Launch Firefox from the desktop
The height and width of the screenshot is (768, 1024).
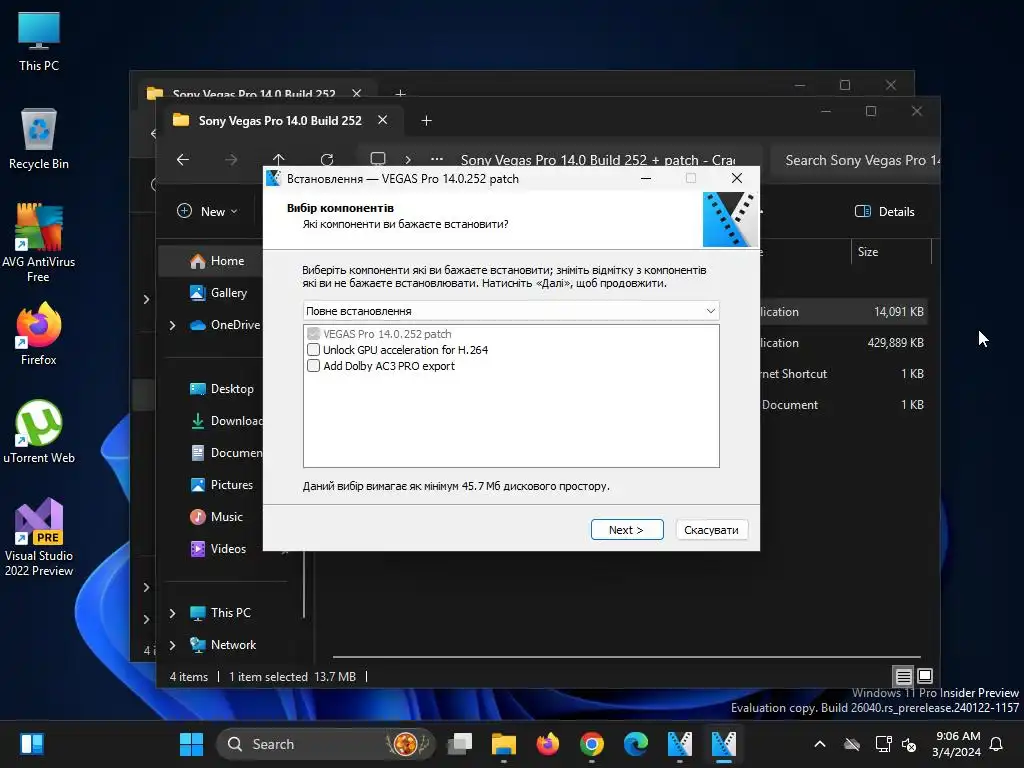(x=39, y=334)
